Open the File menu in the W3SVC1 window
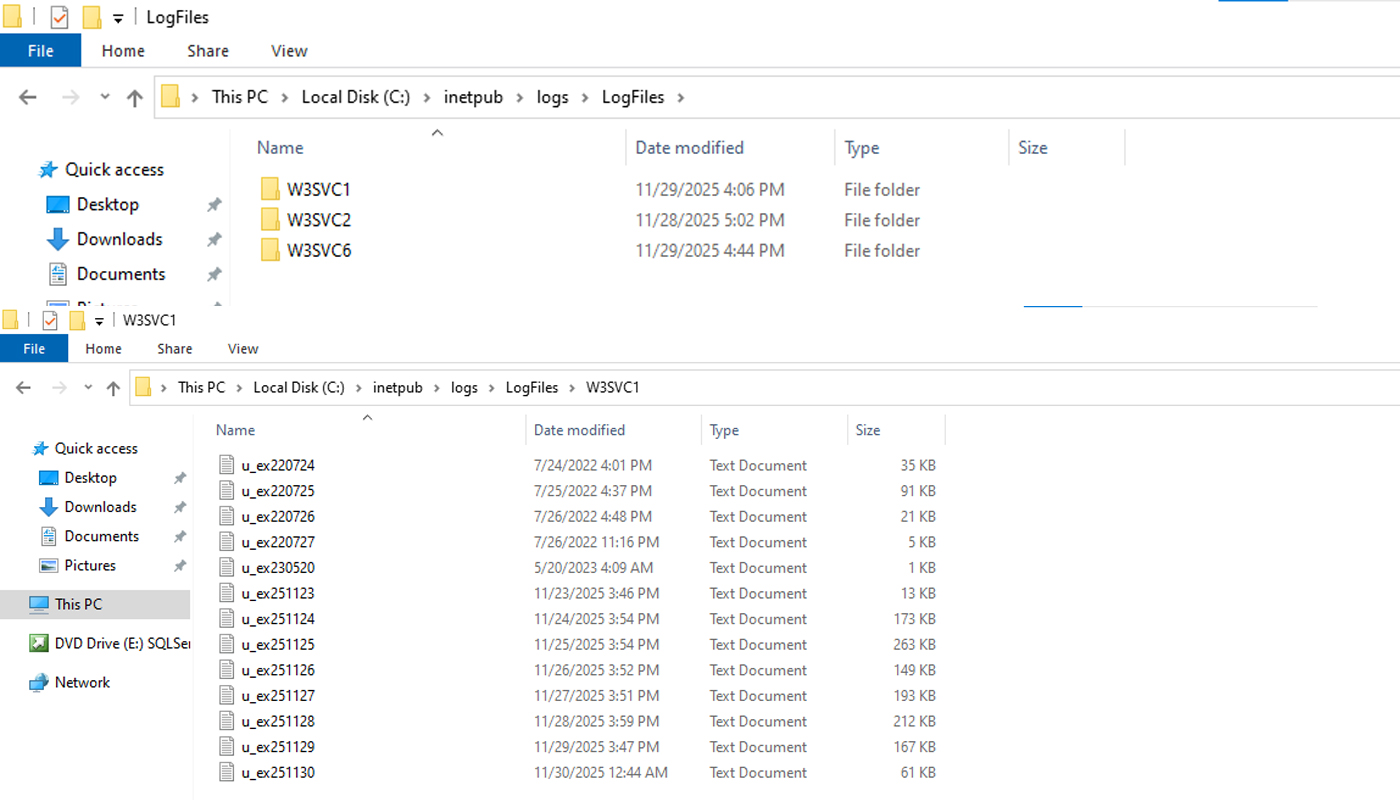 34,349
